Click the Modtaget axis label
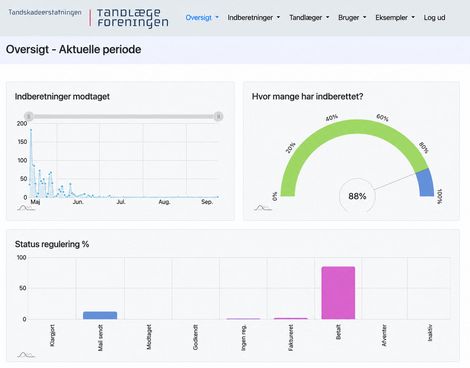Screen dimensions: 470x368 point(149,337)
